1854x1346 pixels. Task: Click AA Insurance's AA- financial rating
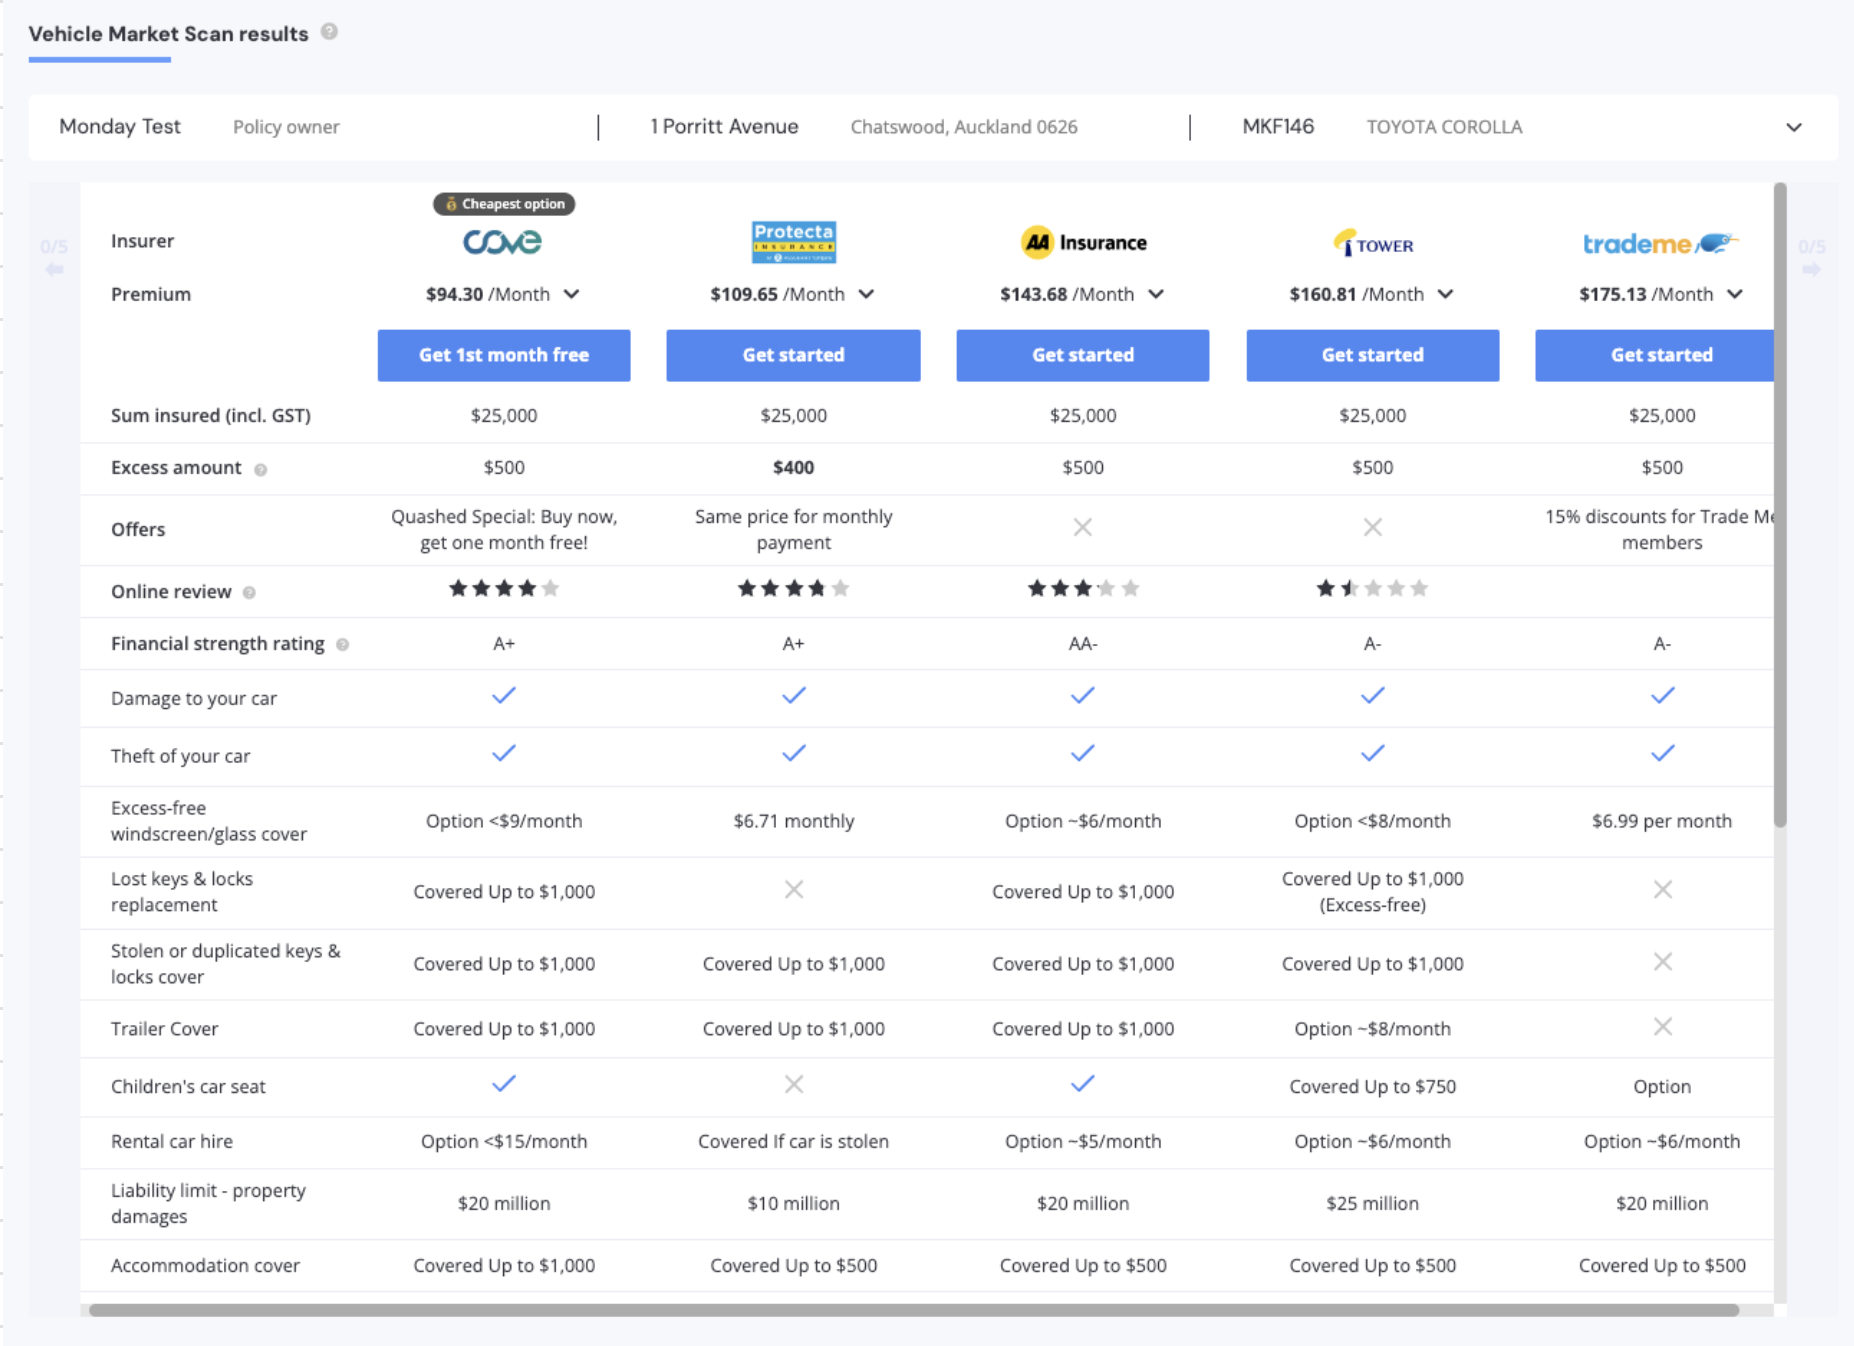pos(1083,644)
